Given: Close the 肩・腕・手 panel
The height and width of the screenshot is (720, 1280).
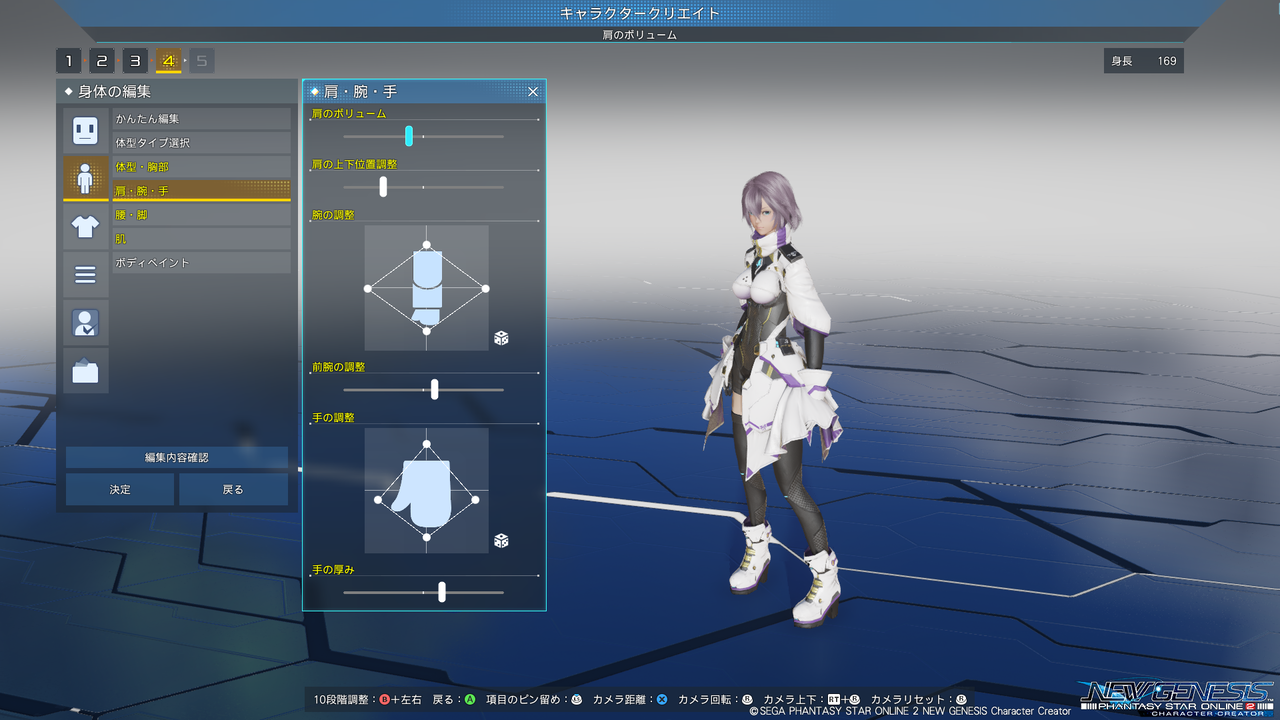Looking at the screenshot, I should click(x=533, y=92).
